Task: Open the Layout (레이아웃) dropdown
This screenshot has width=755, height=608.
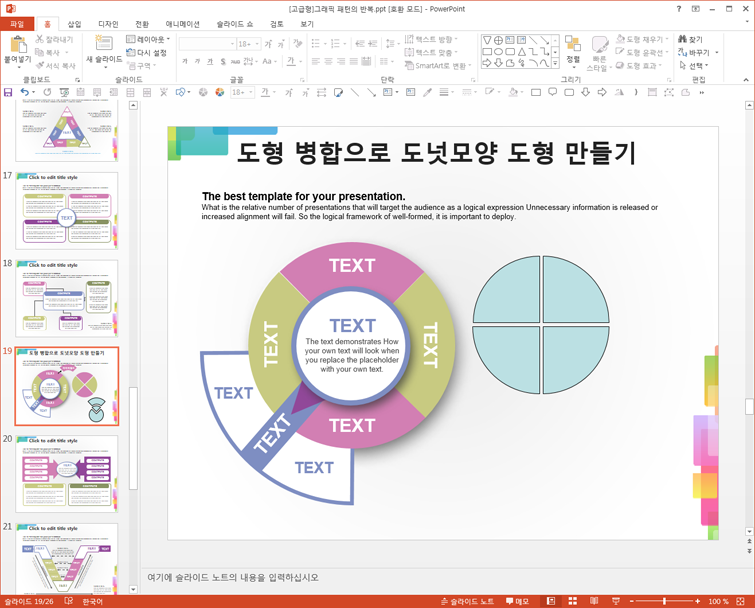Action: (148, 39)
